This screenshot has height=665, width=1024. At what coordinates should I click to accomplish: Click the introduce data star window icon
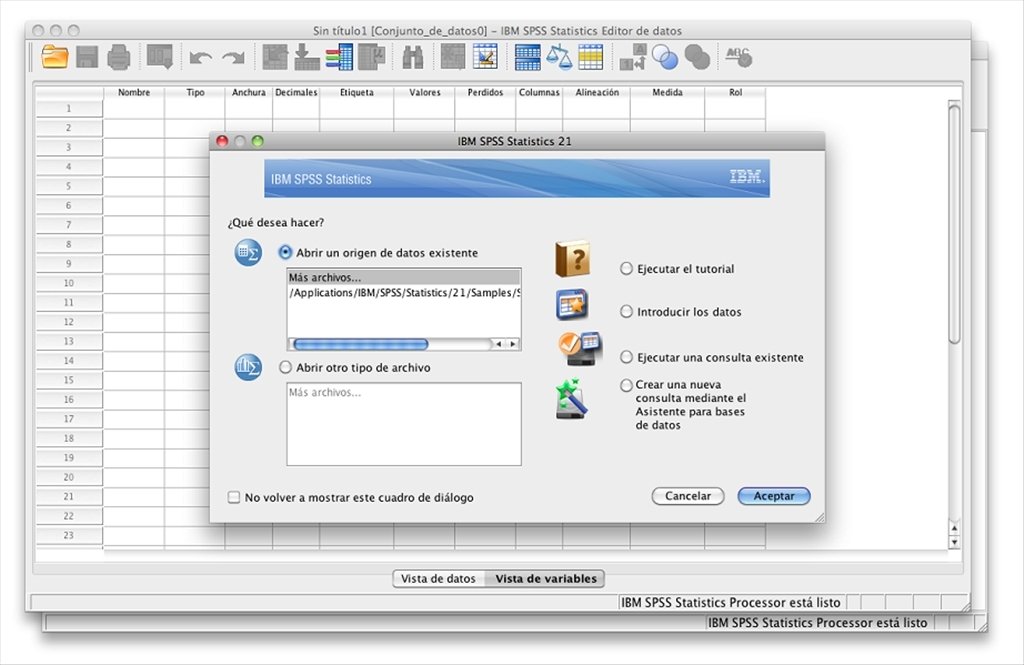click(x=571, y=304)
